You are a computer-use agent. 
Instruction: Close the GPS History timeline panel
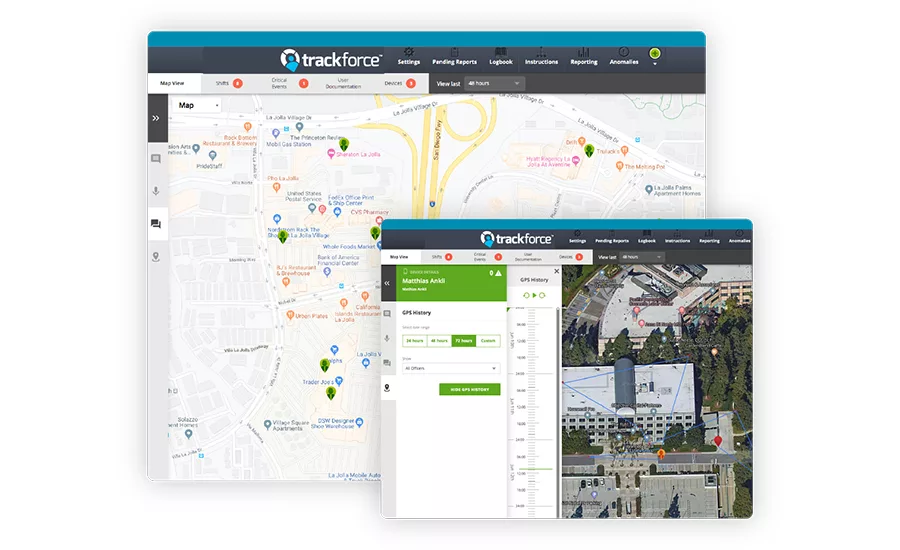point(557,271)
